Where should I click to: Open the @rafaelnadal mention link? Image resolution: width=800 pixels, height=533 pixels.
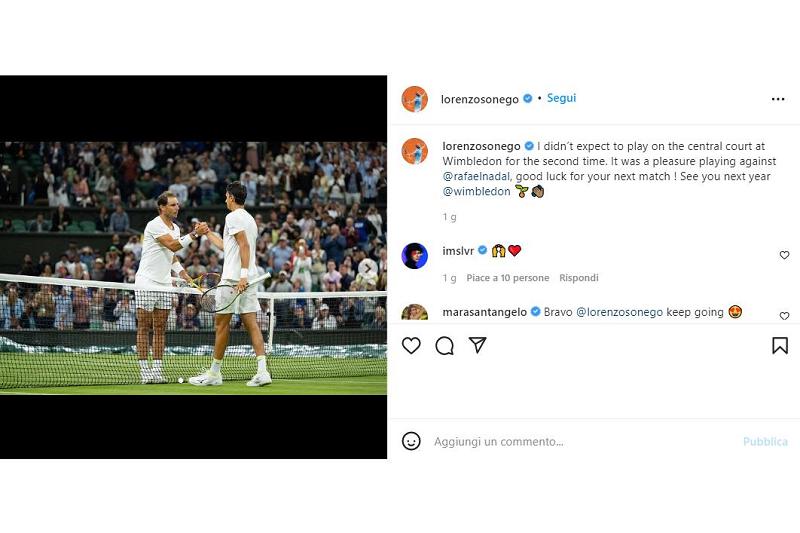coord(476,176)
